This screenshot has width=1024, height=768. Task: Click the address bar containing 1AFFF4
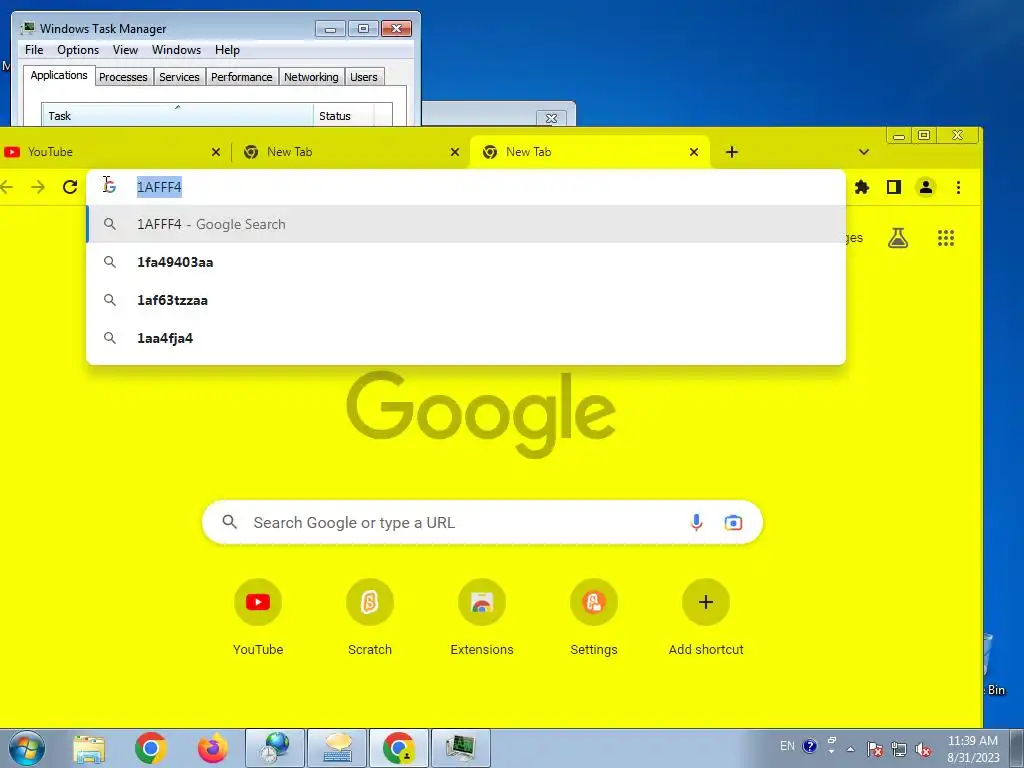tap(466, 187)
